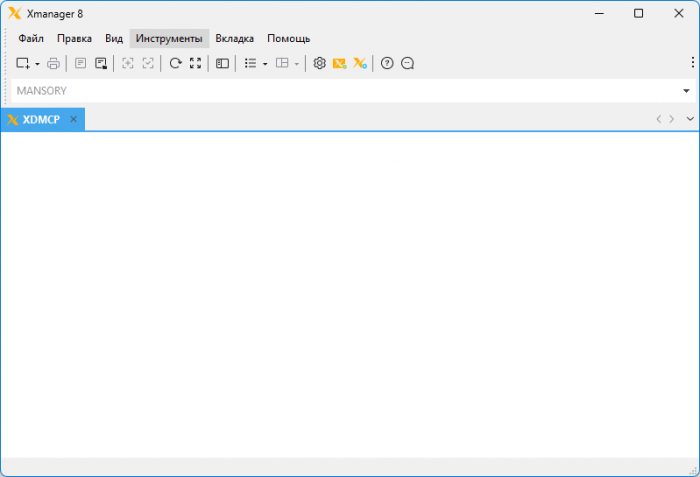Open the Помощь menu

click(288, 39)
